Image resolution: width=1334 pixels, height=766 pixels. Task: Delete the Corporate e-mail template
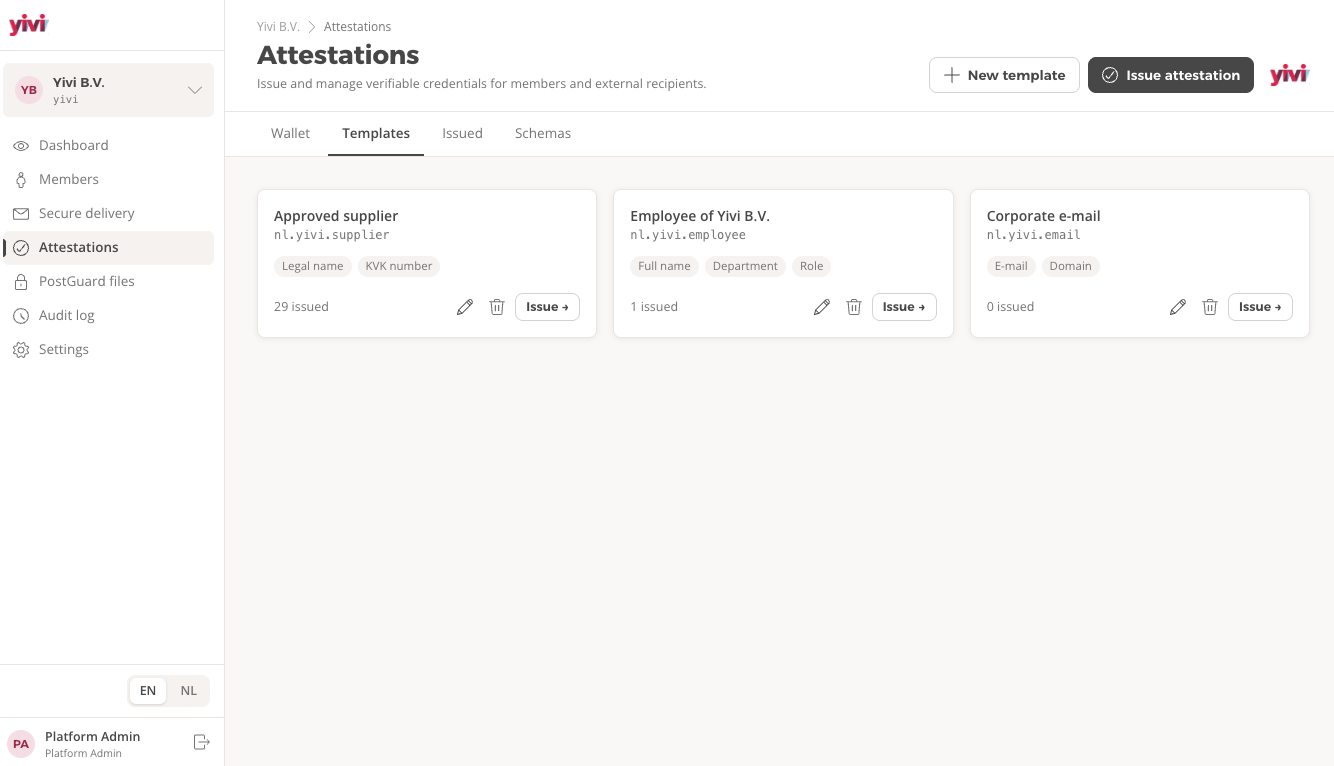click(1210, 307)
